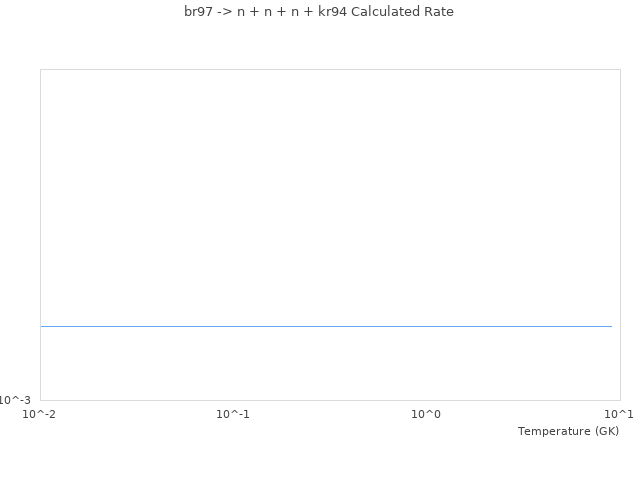Viewport: 640px width, 480px height.
Task: Click the left end of the blue line
Action: (42, 326)
